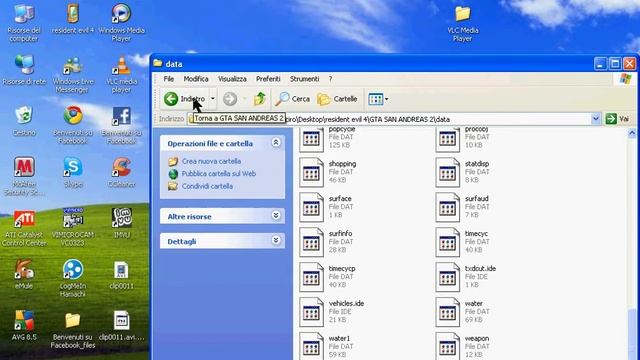640x360 pixels.
Task: Click Pubblica cartella sul Web link
Action: [x=219, y=173]
